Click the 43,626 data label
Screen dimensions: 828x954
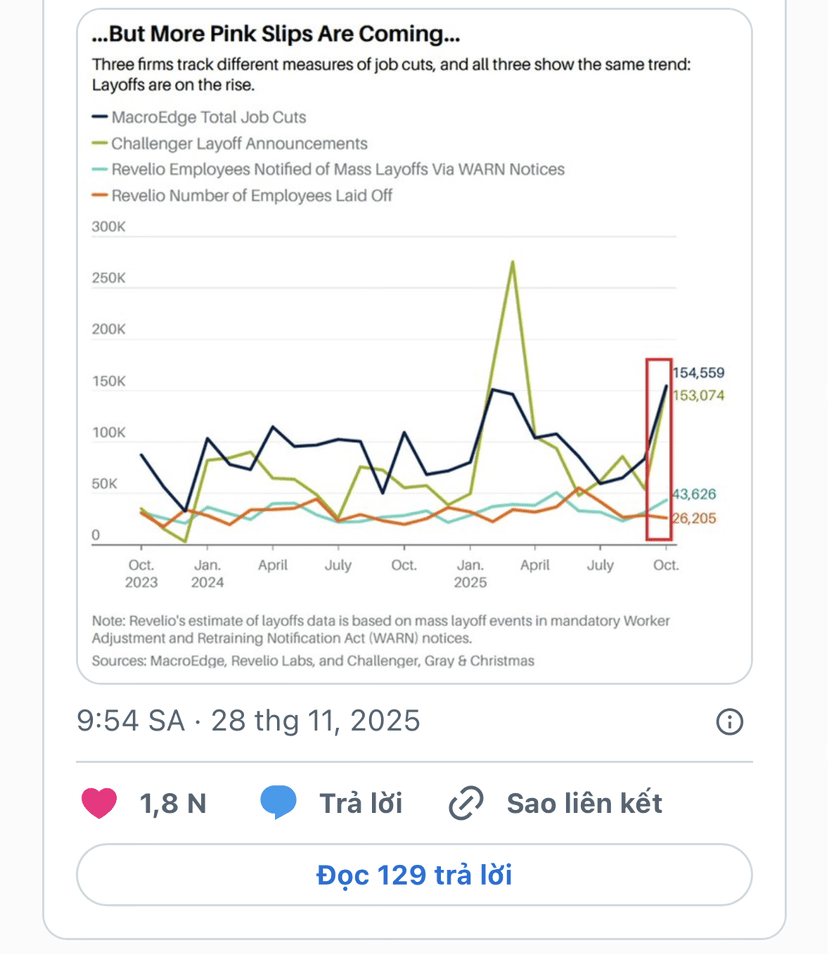tap(695, 495)
